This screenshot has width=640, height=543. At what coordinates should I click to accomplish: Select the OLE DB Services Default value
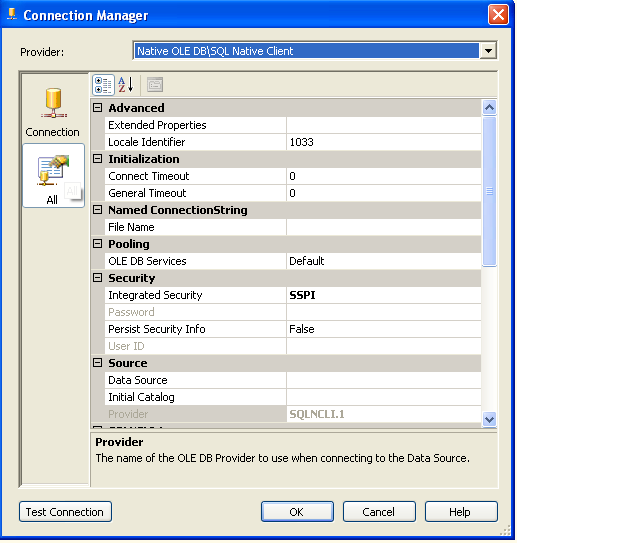point(384,261)
